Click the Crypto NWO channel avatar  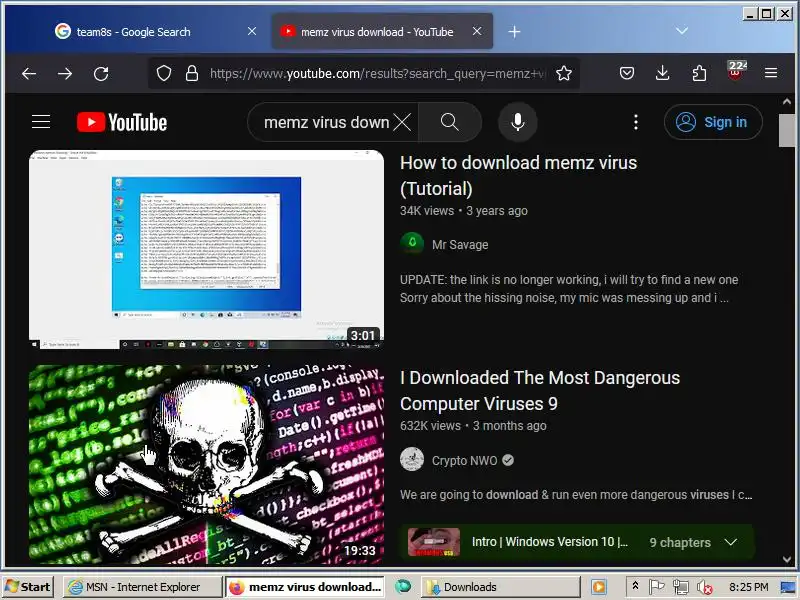[412, 459]
